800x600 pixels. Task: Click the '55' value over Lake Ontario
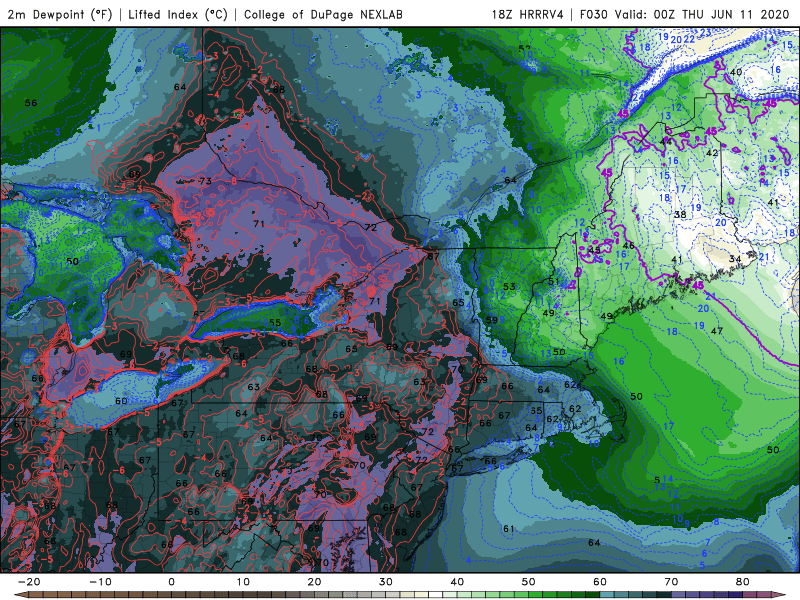(275, 322)
